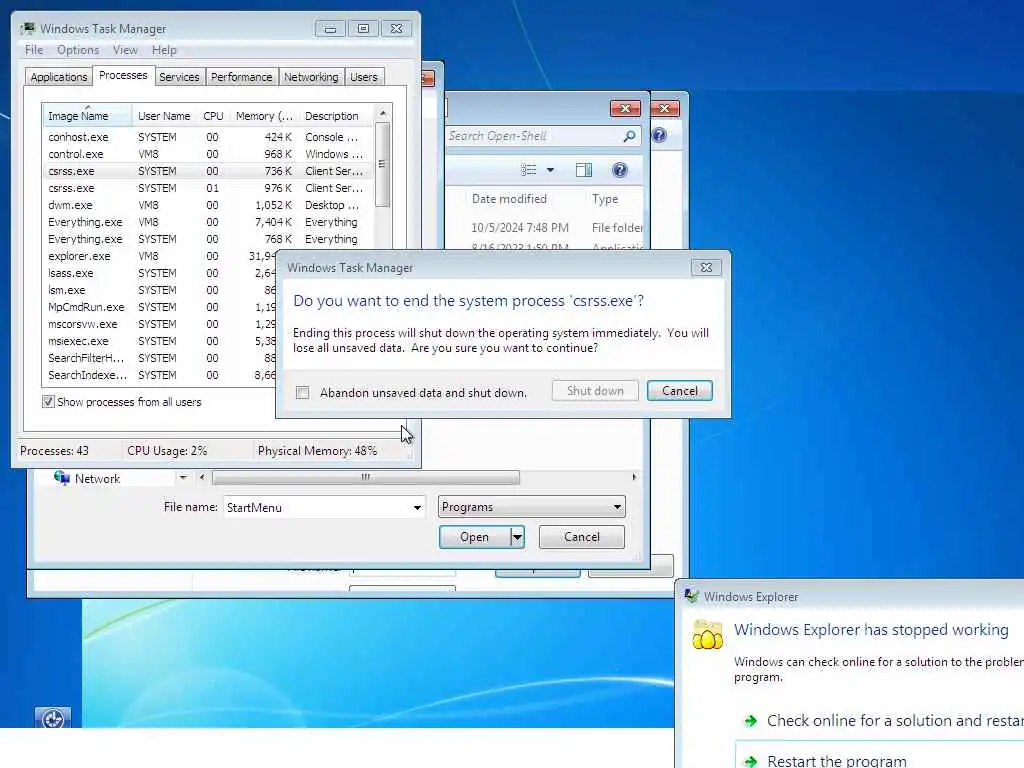
Task: Select the explorer.exe process row
Action: (x=160, y=256)
